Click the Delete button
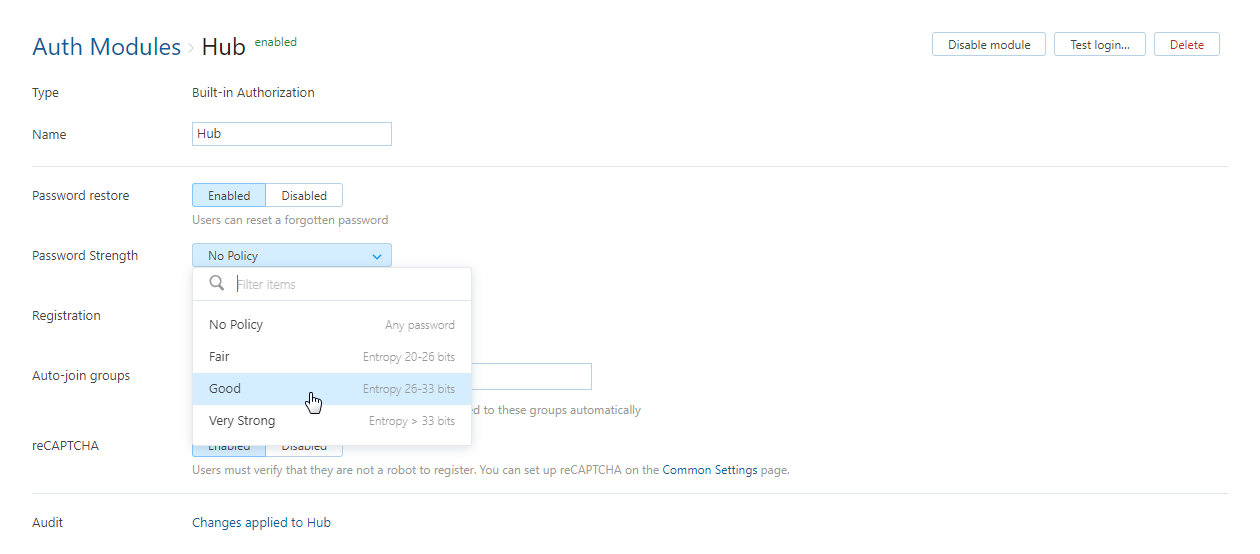1260x554 pixels. (x=1186, y=45)
